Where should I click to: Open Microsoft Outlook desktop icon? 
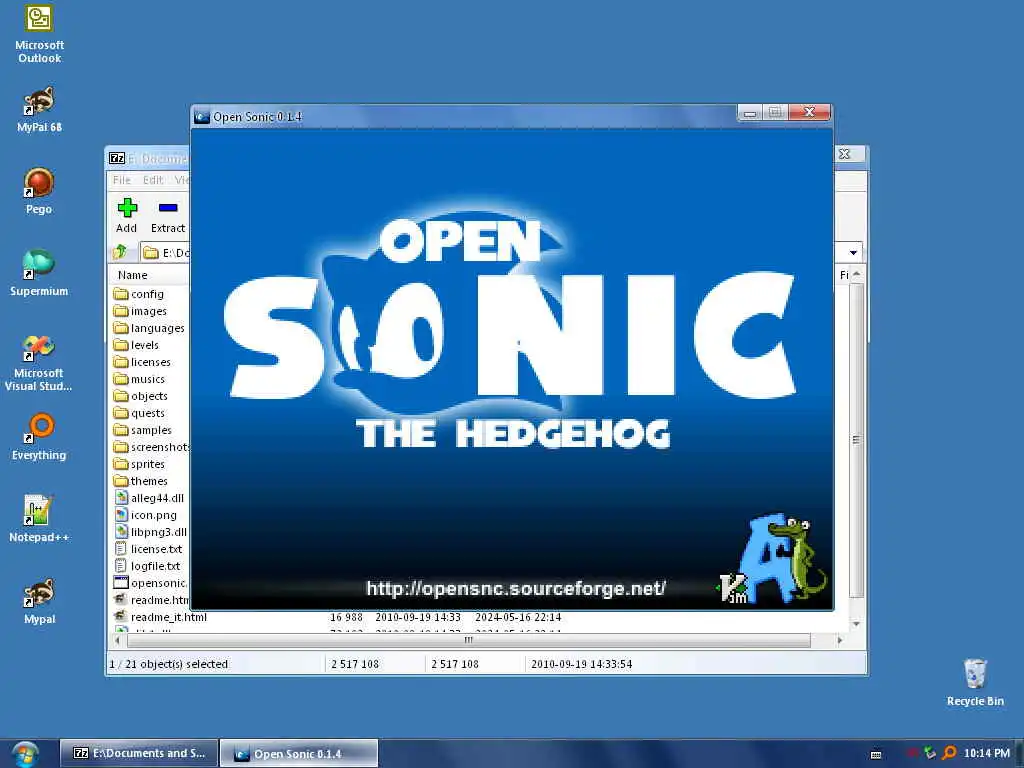pos(39,33)
